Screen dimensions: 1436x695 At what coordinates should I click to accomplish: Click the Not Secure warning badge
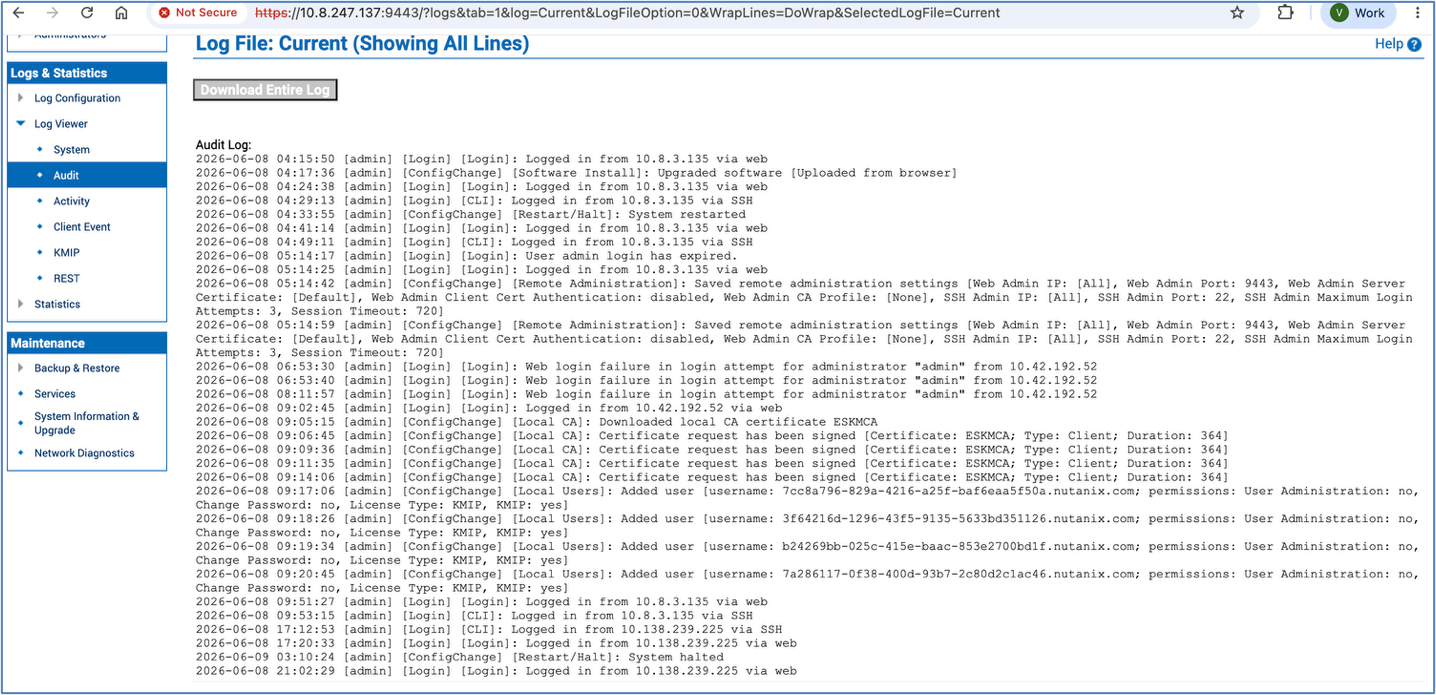pyautogui.click(x=198, y=13)
